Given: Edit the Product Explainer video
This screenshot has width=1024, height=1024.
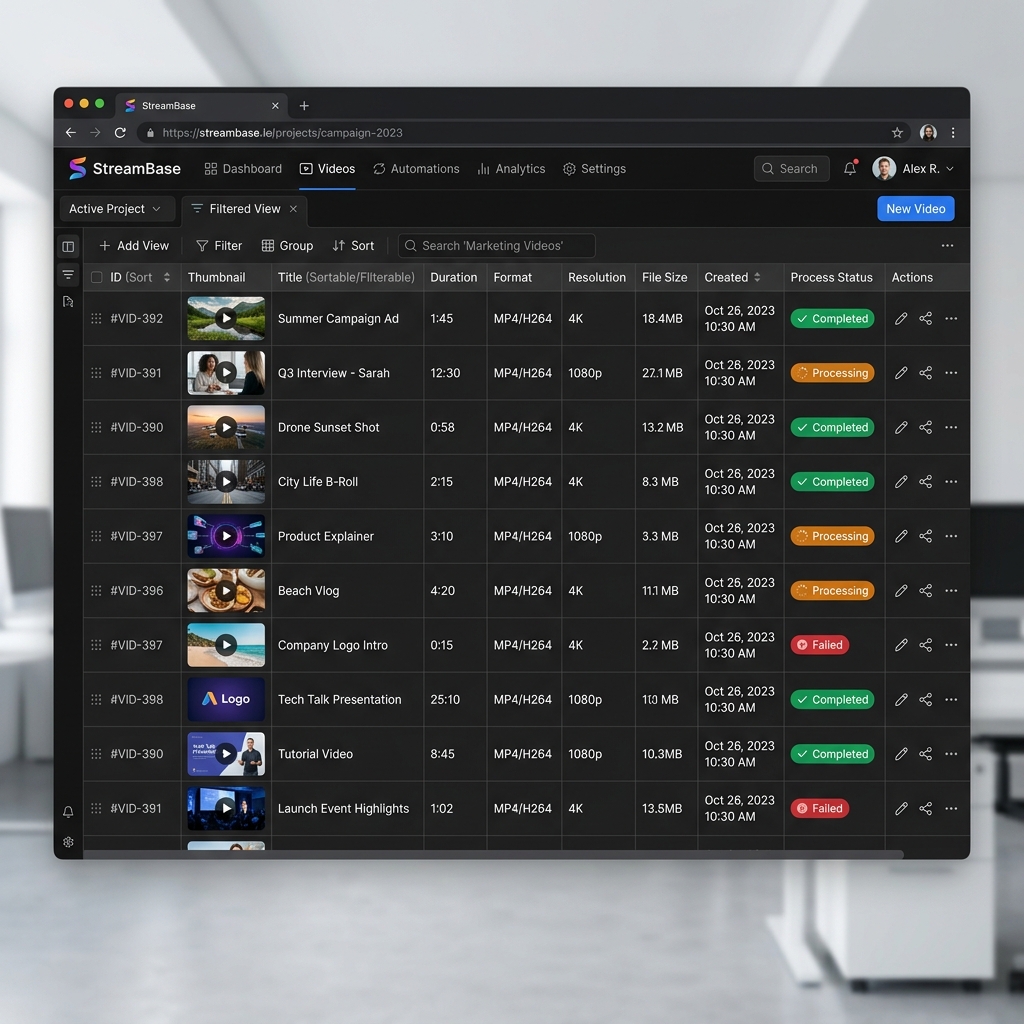Looking at the screenshot, I should click(901, 536).
